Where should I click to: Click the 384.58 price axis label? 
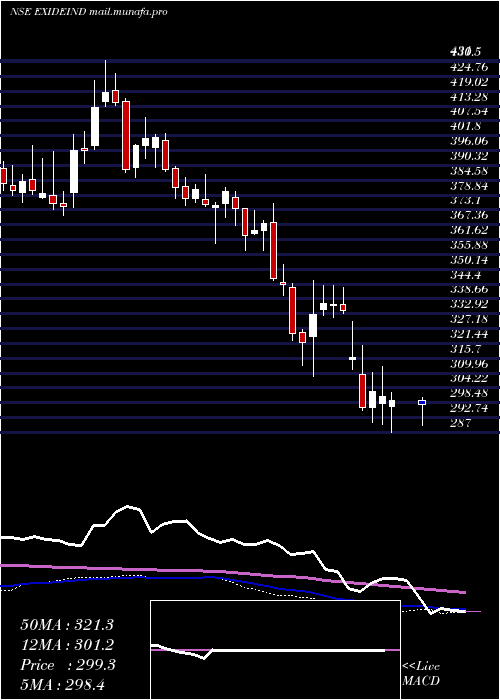click(468, 171)
